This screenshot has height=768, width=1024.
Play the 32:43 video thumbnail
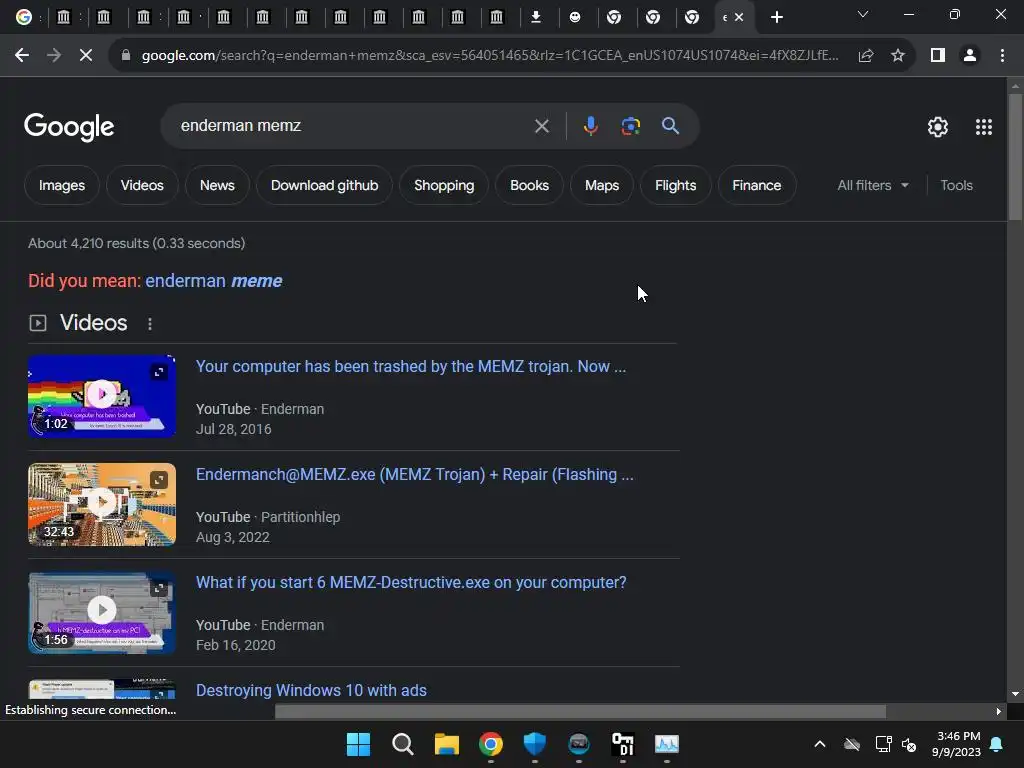(102, 504)
